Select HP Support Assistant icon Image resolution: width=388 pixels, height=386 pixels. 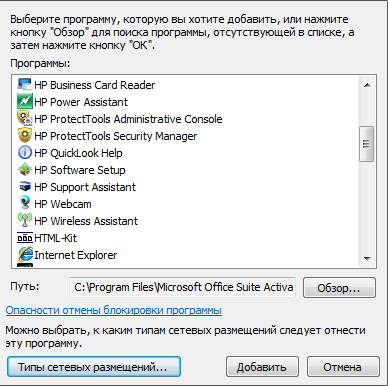coord(25,187)
